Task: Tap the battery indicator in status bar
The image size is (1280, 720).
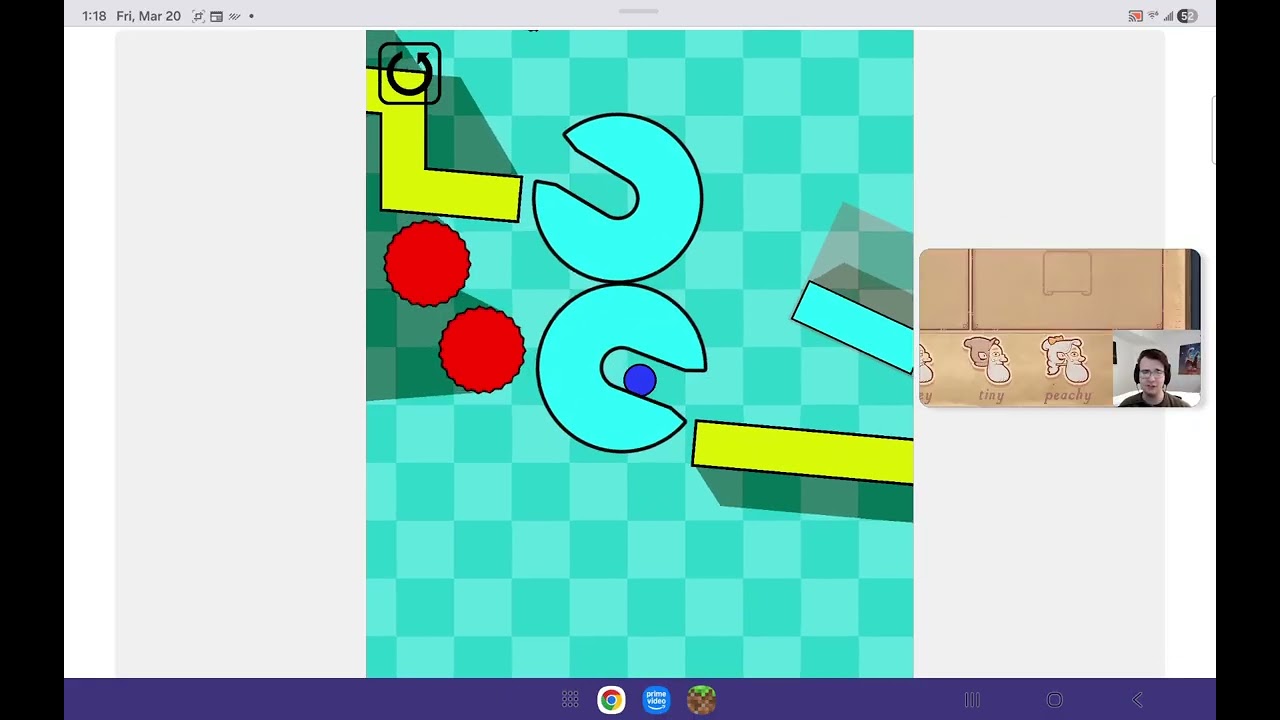Action: tap(1187, 16)
